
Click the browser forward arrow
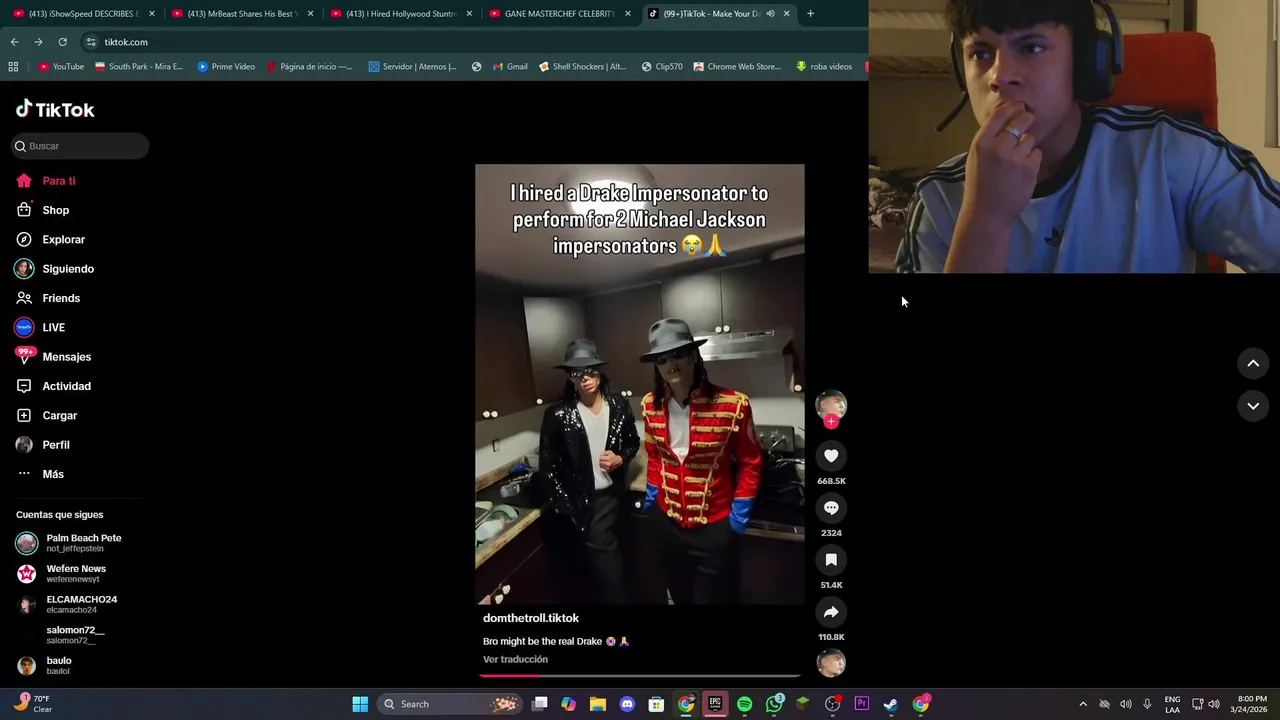38,42
